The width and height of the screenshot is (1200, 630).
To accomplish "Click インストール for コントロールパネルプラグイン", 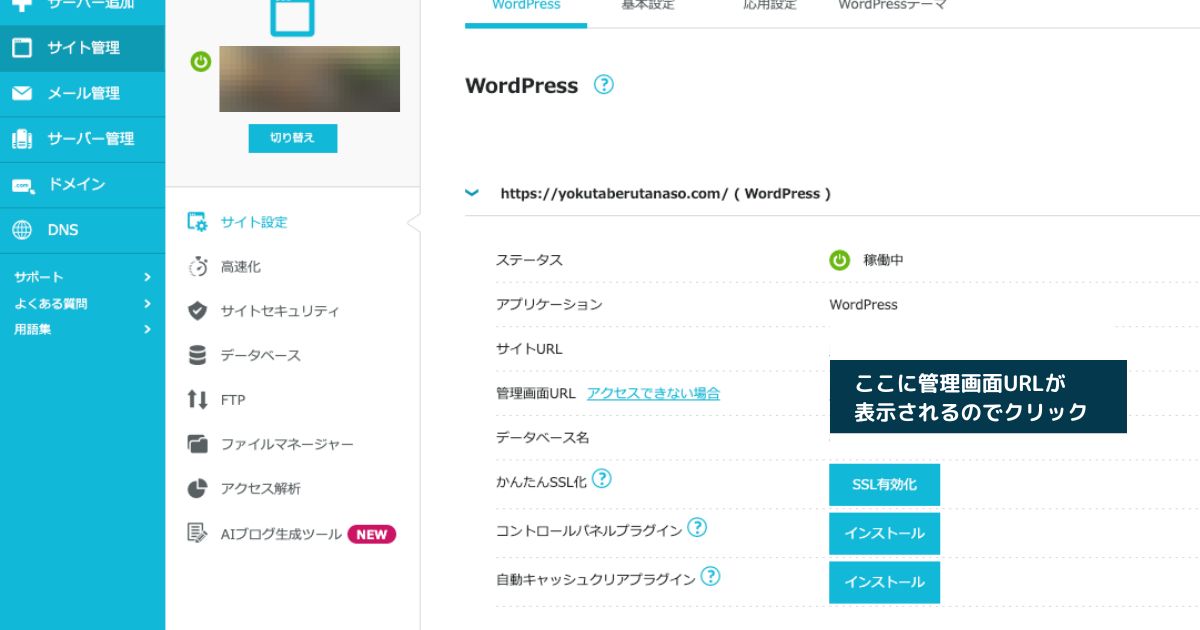I will (x=884, y=533).
